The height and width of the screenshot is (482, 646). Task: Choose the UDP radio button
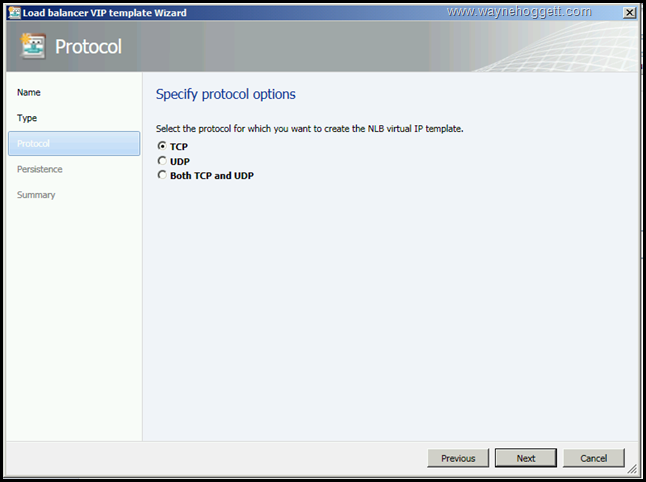point(162,161)
